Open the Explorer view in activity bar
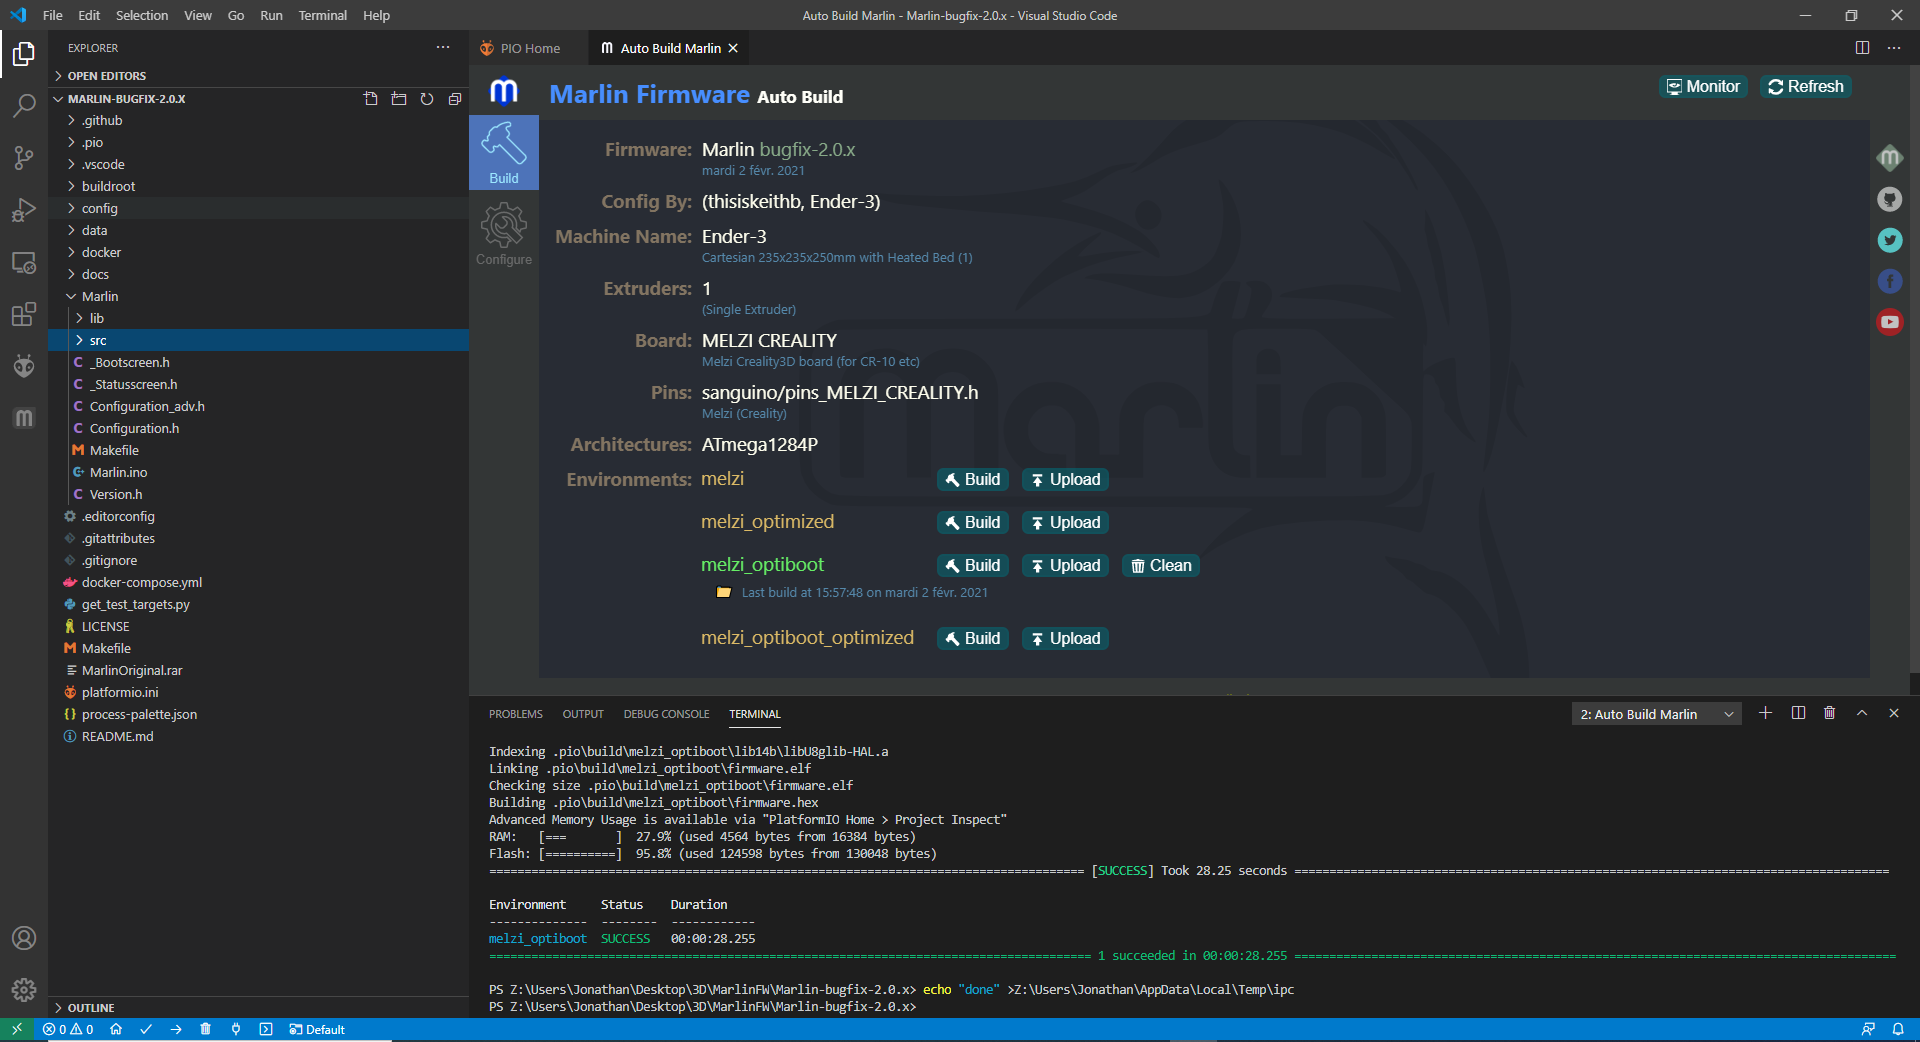 (24, 54)
